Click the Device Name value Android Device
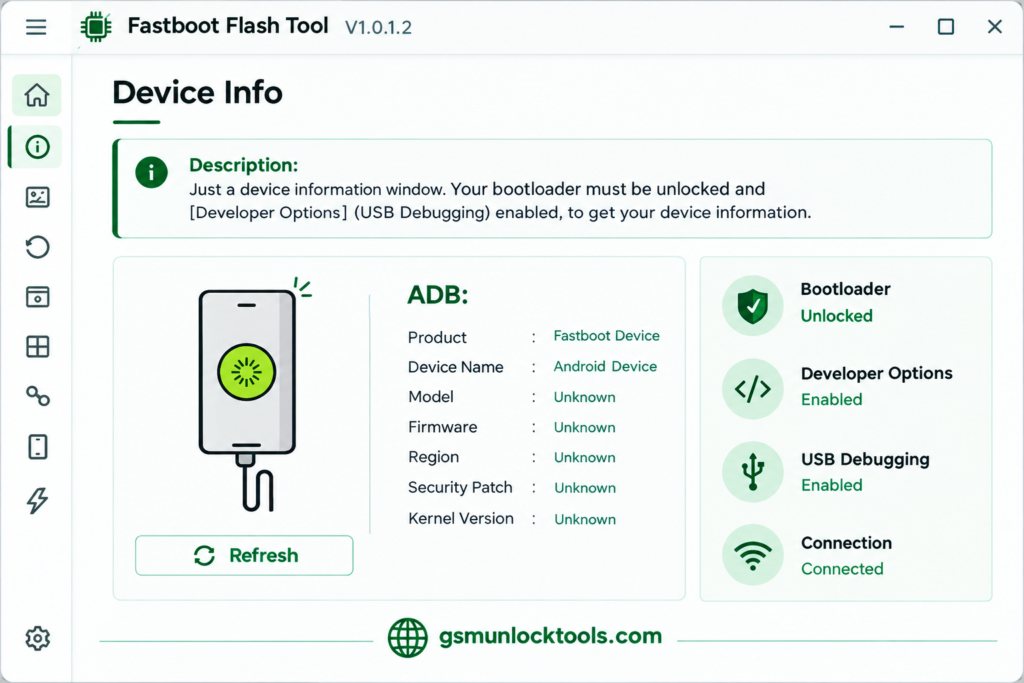The image size is (1024, 683). tap(605, 366)
